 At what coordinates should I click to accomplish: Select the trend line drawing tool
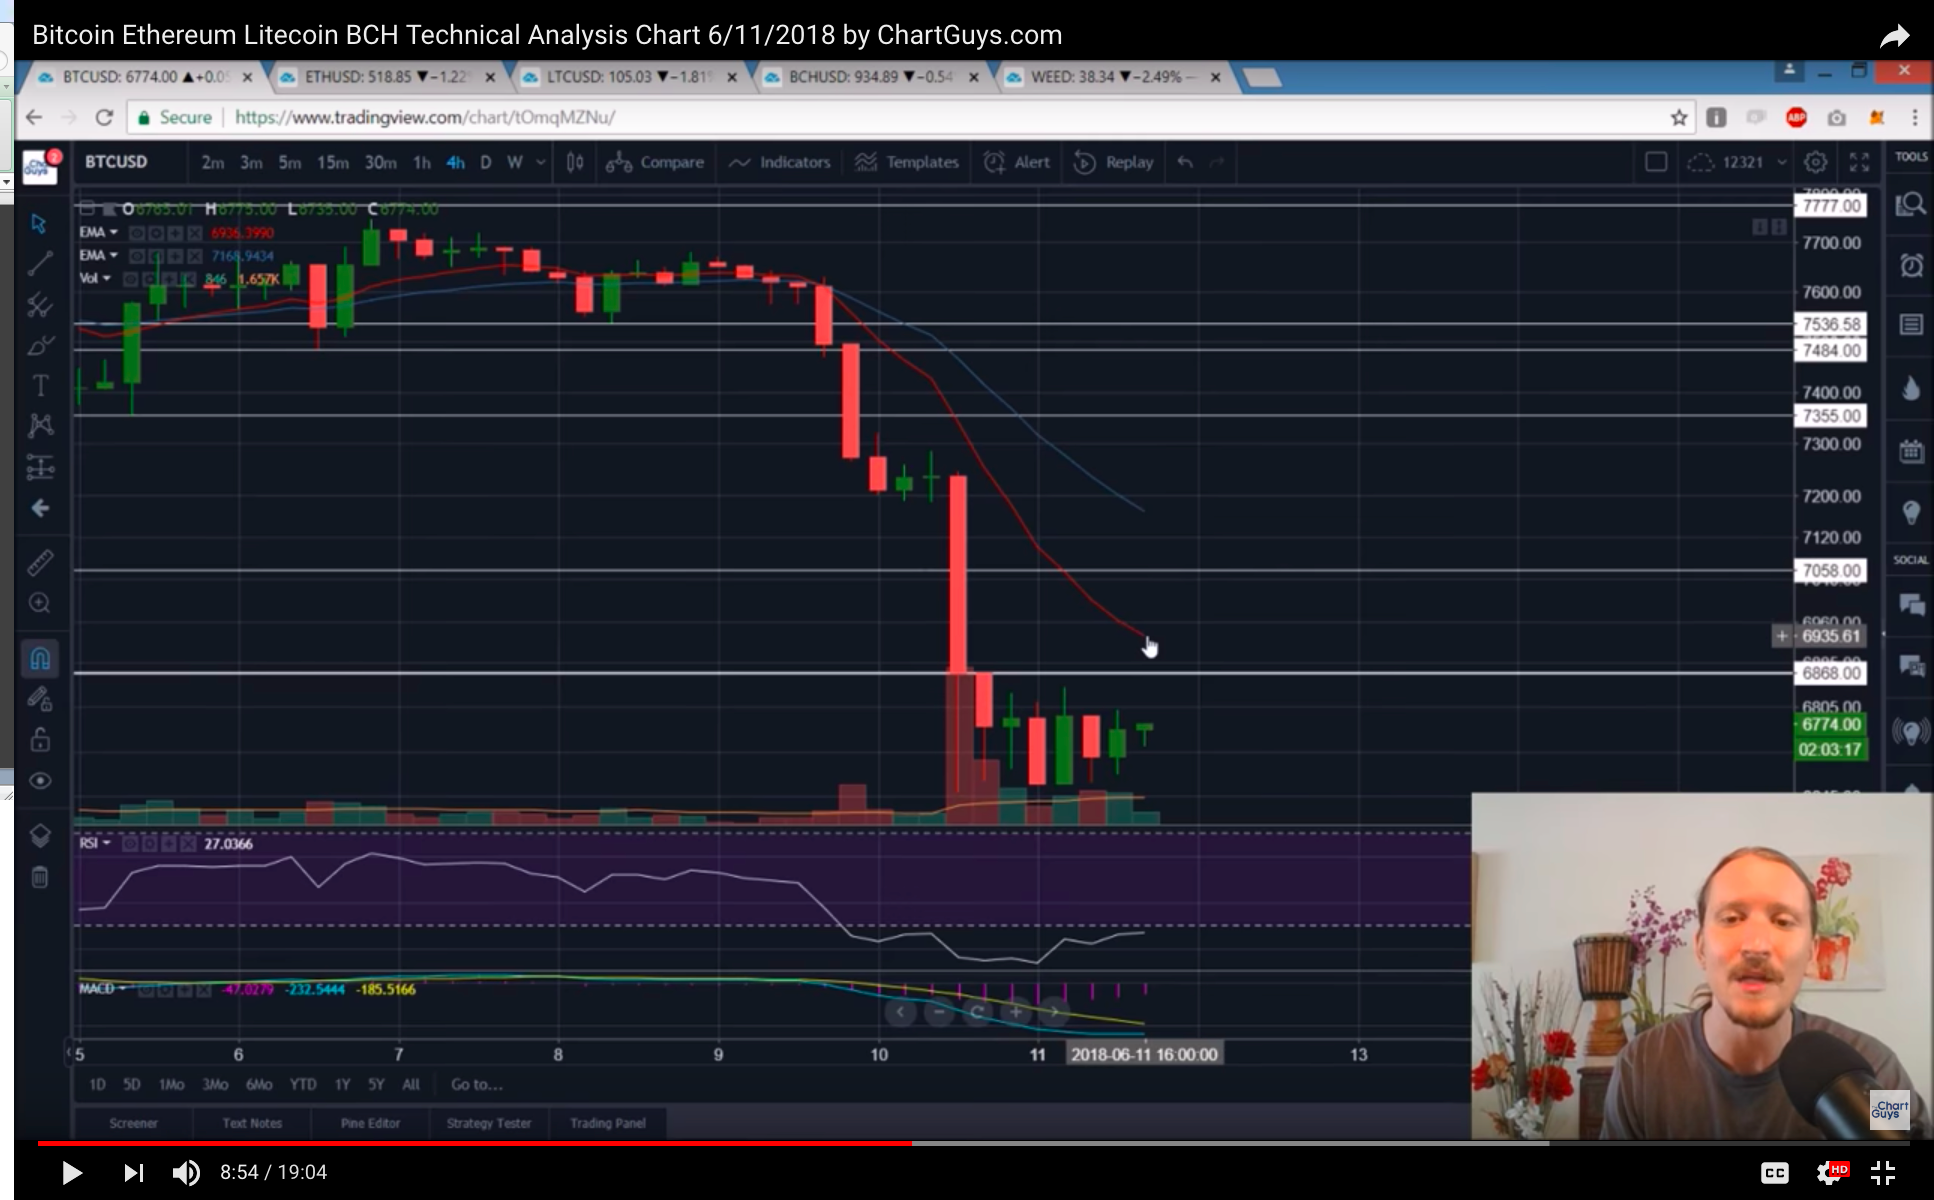(x=40, y=263)
